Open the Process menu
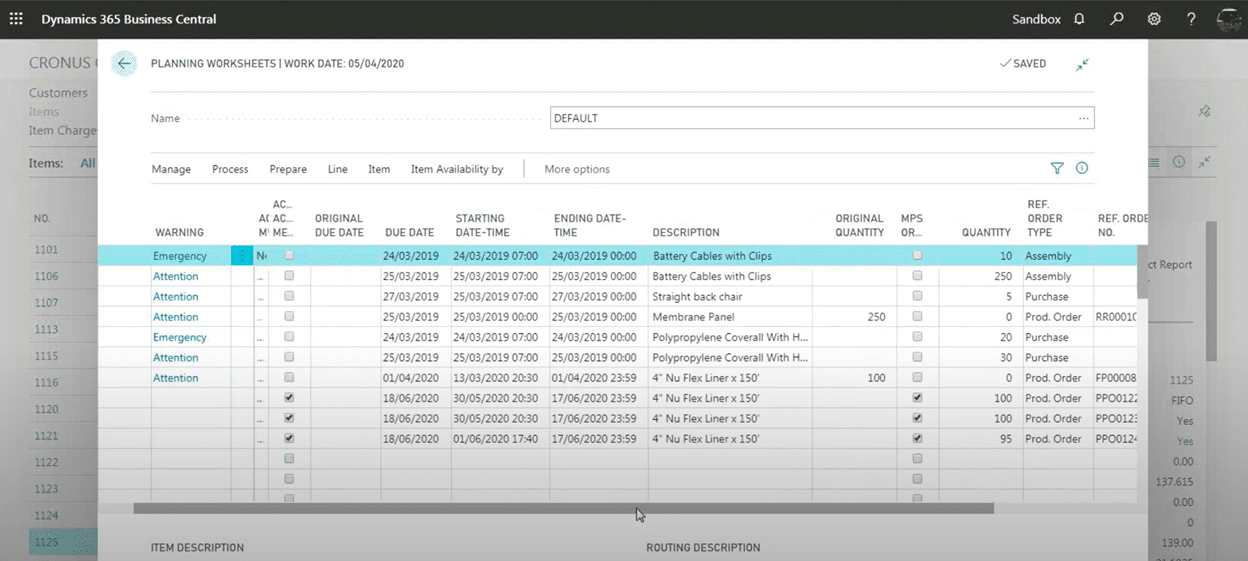Image resolution: width=1248 pixels, height=561 pixels. click(x=230, y=169)
